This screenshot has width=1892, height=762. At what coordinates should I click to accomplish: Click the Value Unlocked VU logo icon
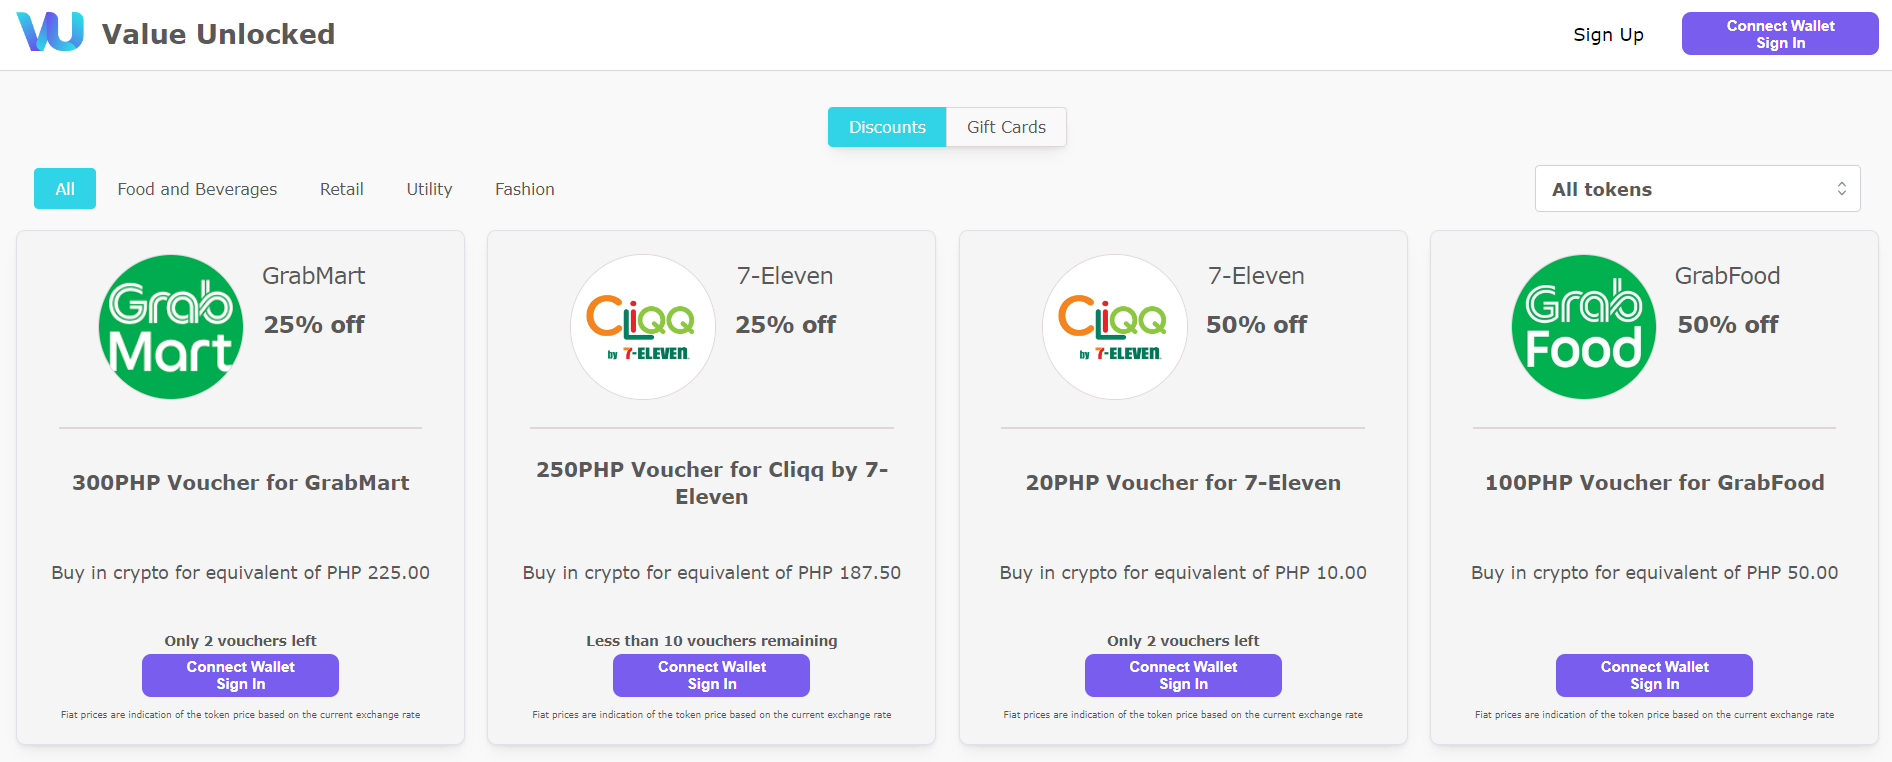[50, 33]
